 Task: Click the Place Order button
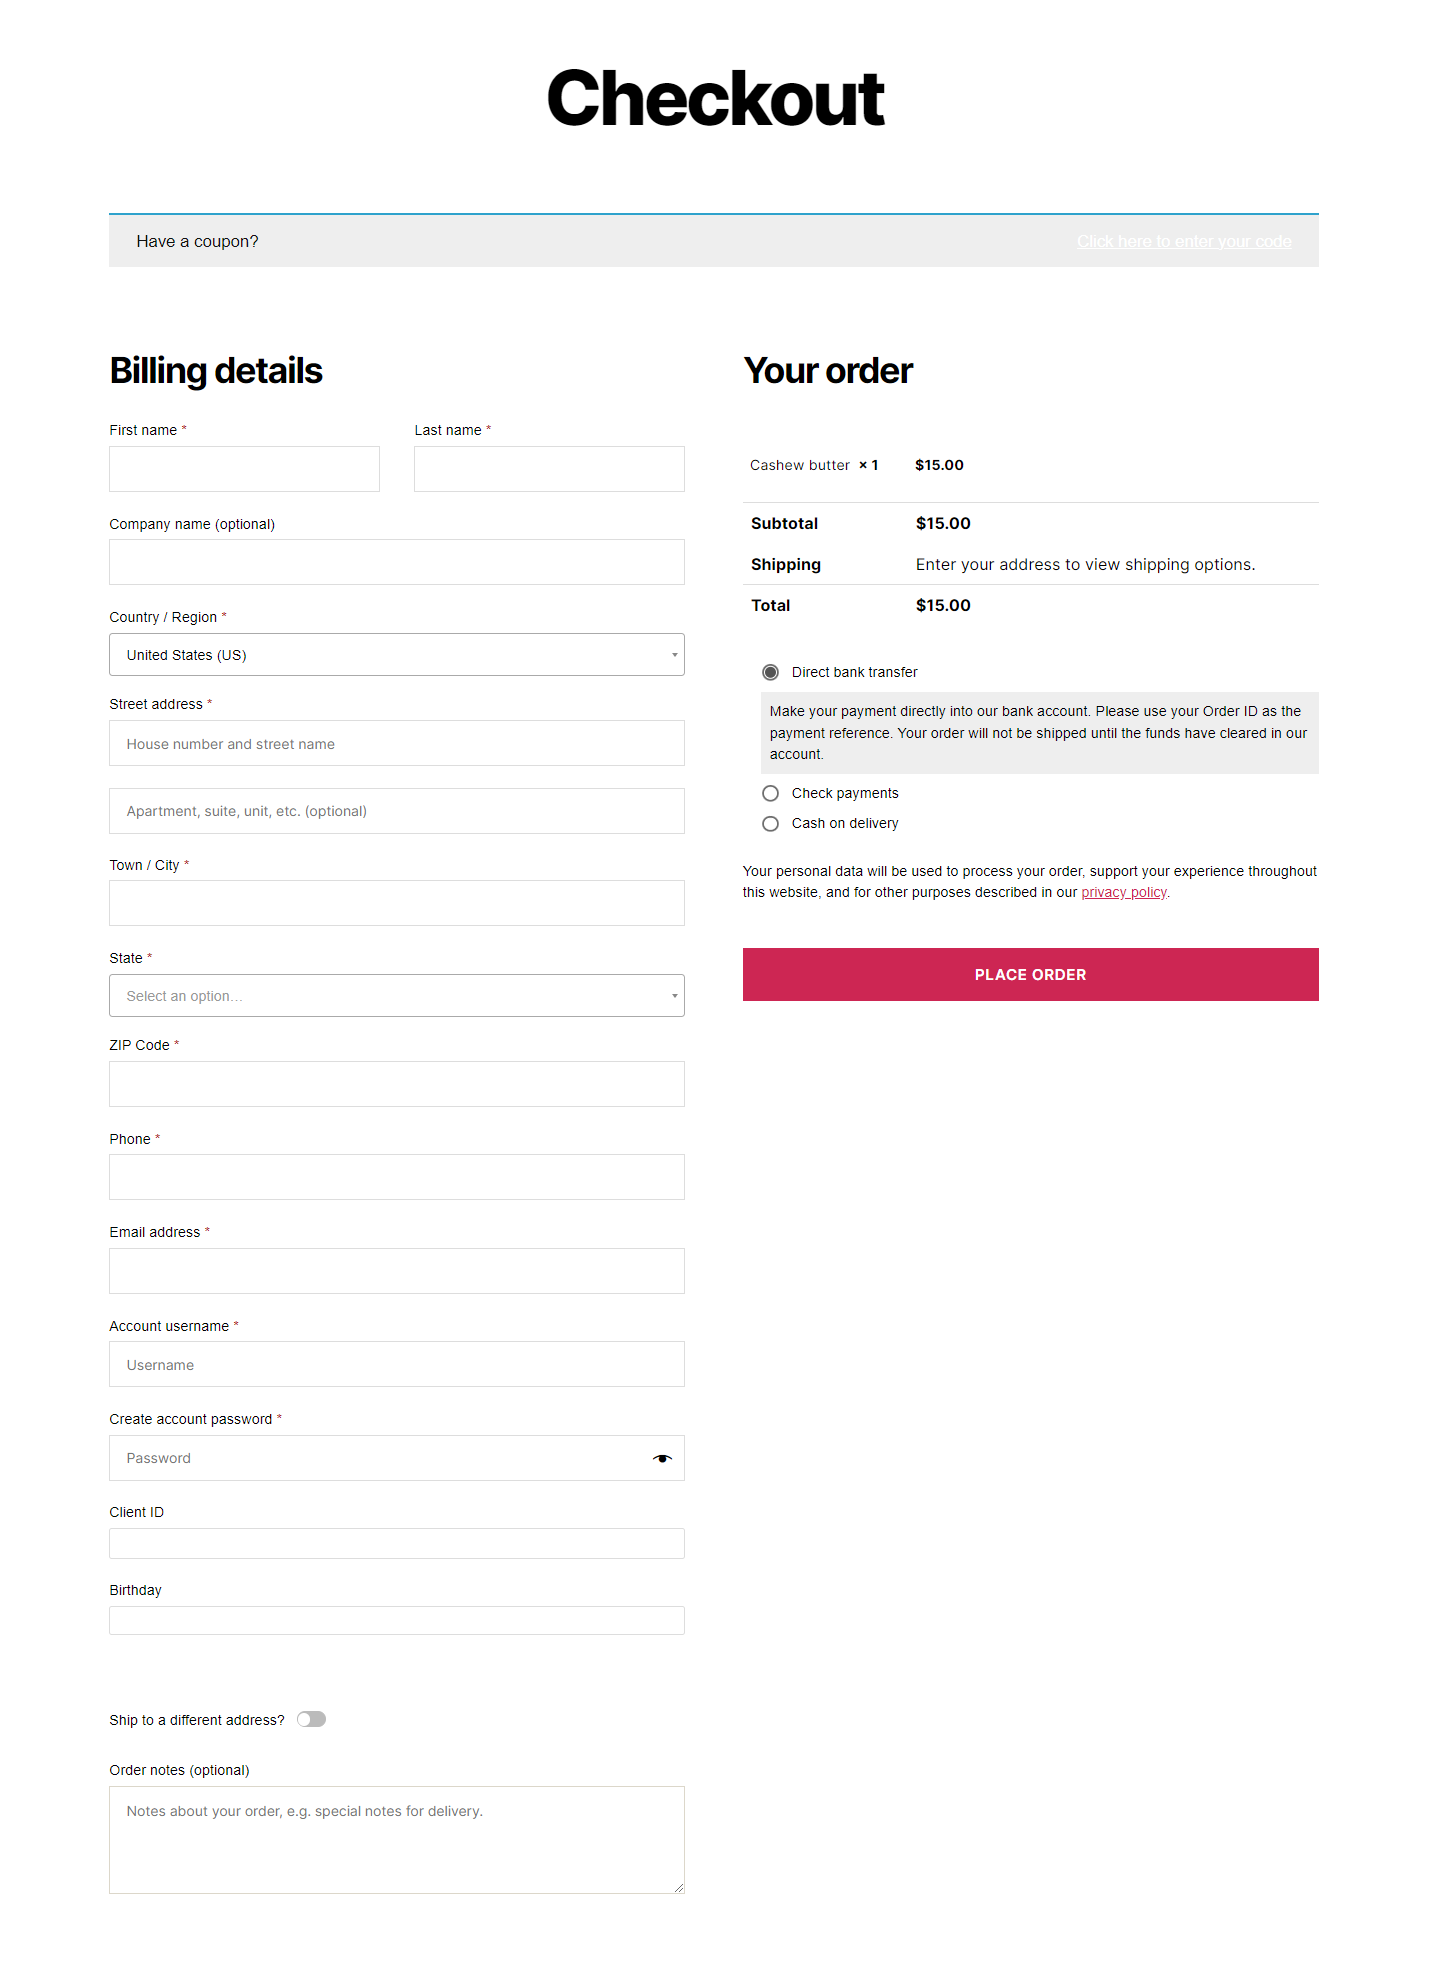1030,975
